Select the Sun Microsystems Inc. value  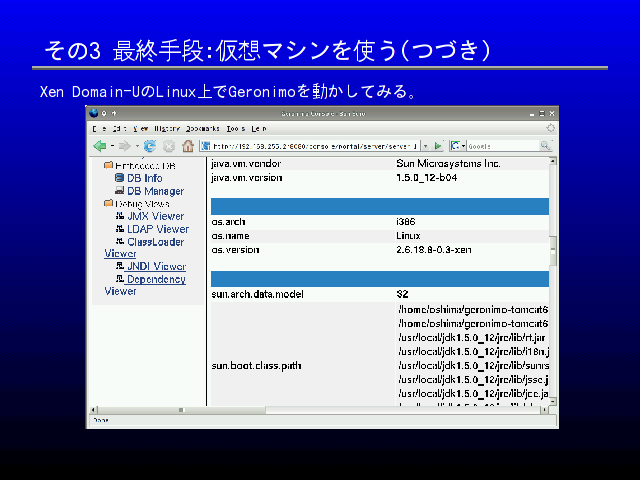coord(448,164)
